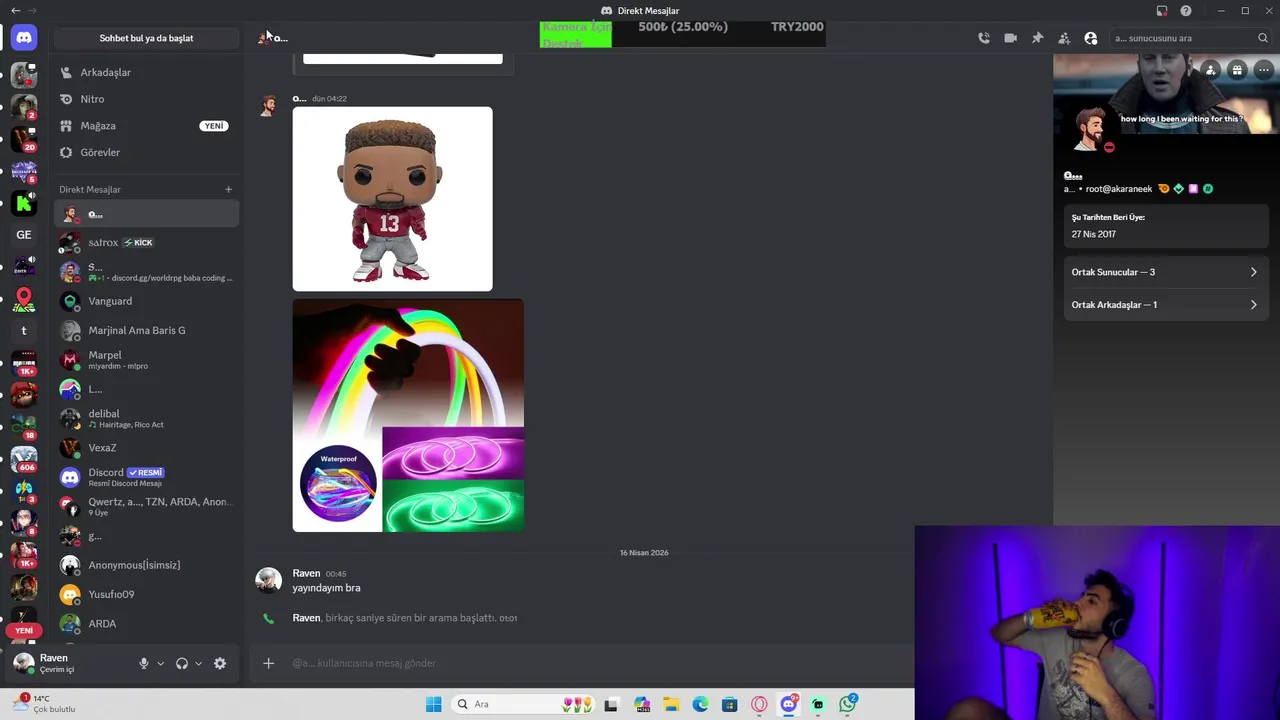This screenshot has width=1280, height=720.
Task: Open the group DM 'Qwertz, a..., TZN, ARDA'
Action: tap(146, 506)
